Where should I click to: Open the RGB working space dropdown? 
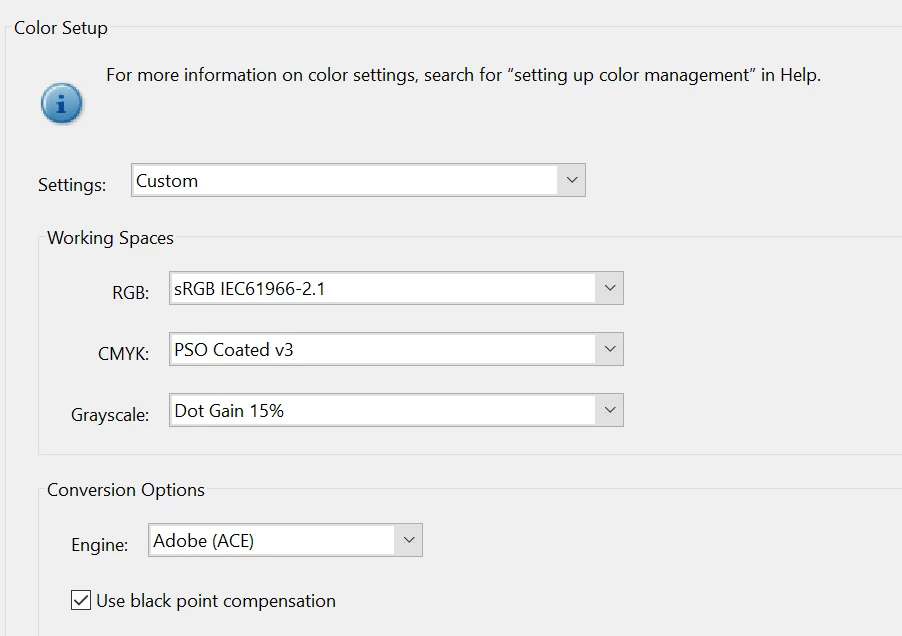396,288
